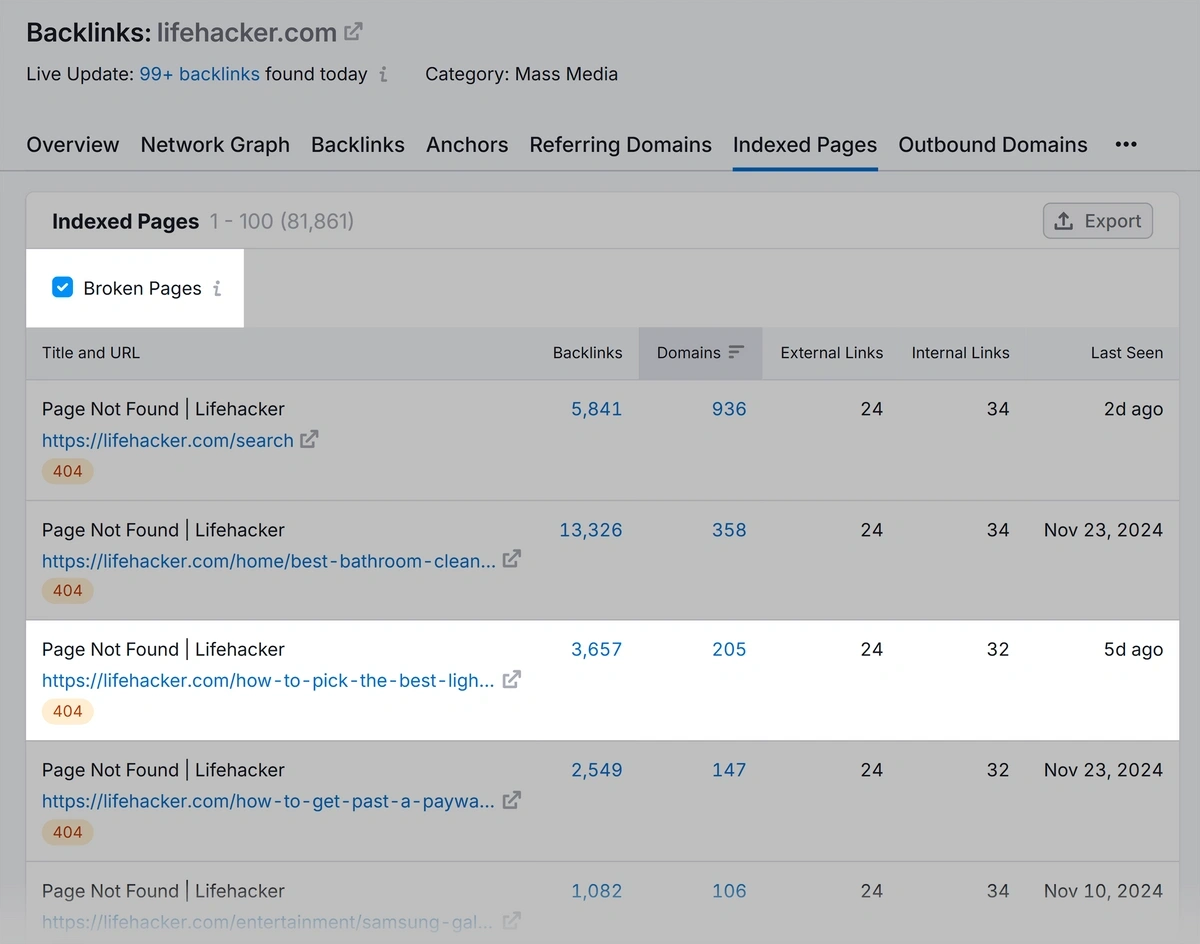Click the 404 badge under the best-bathroom-clean URL

click(x=67, y=591)
